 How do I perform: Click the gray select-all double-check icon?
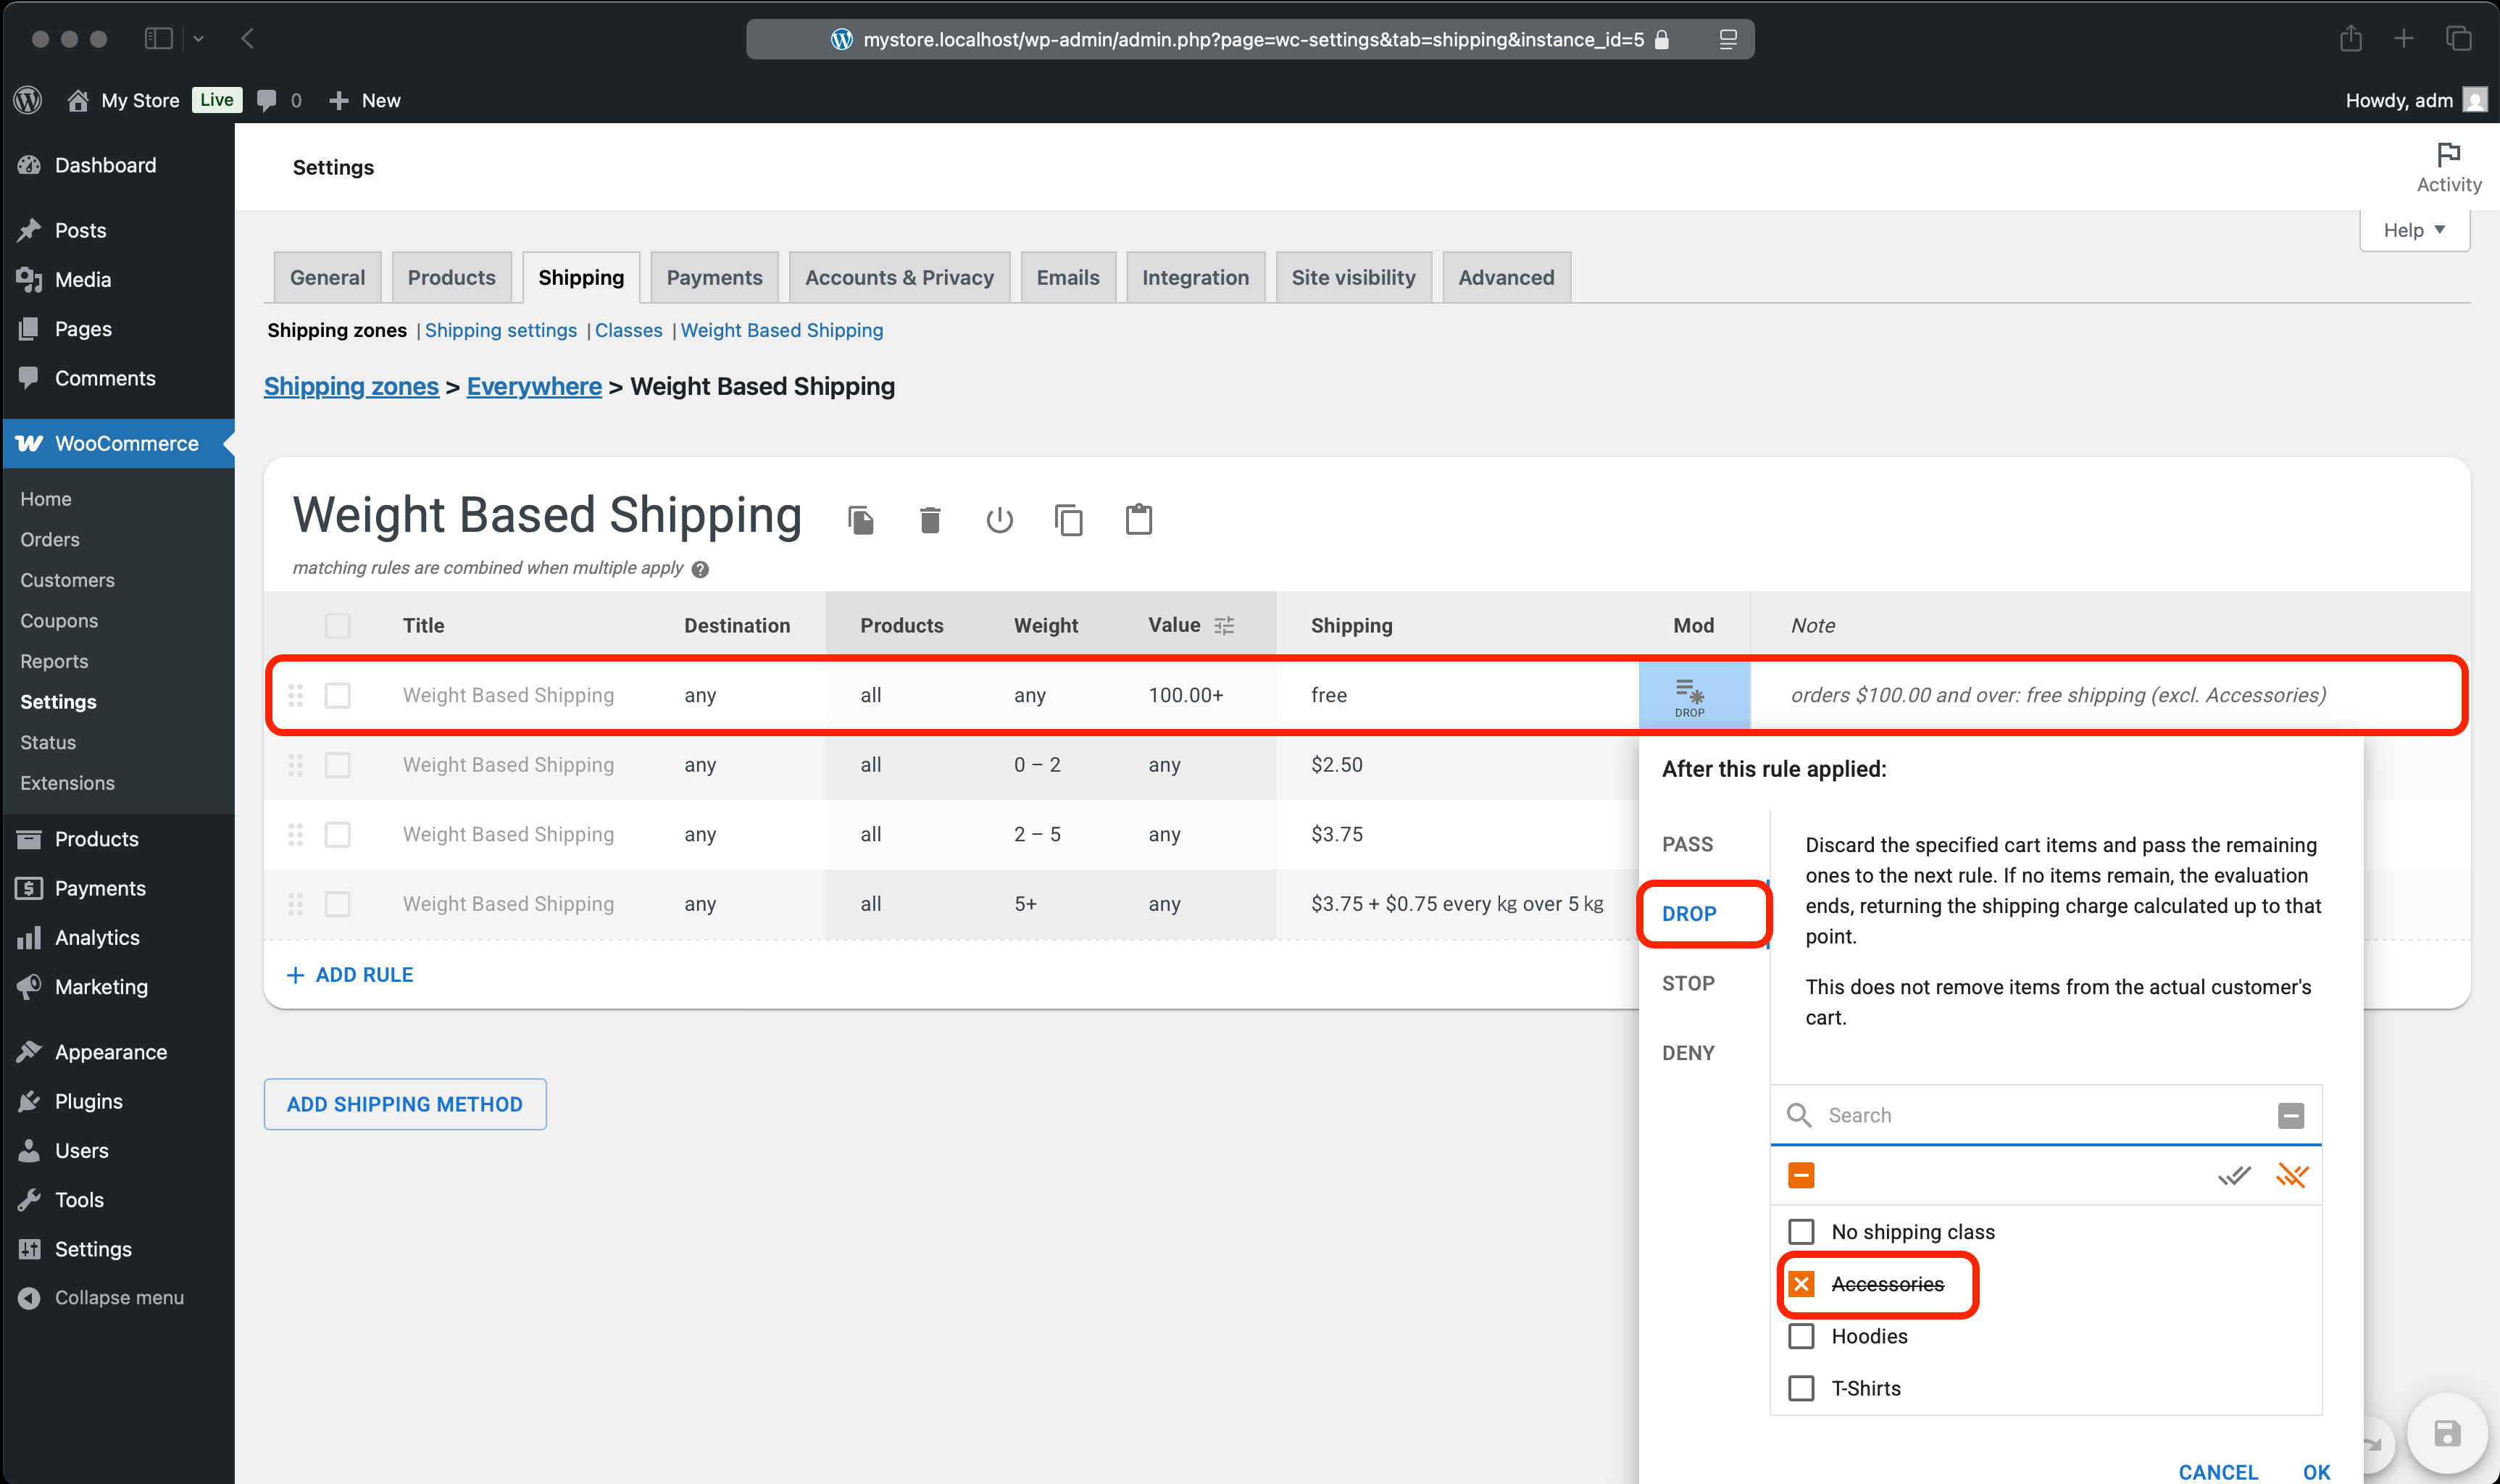point(2233,1175)
